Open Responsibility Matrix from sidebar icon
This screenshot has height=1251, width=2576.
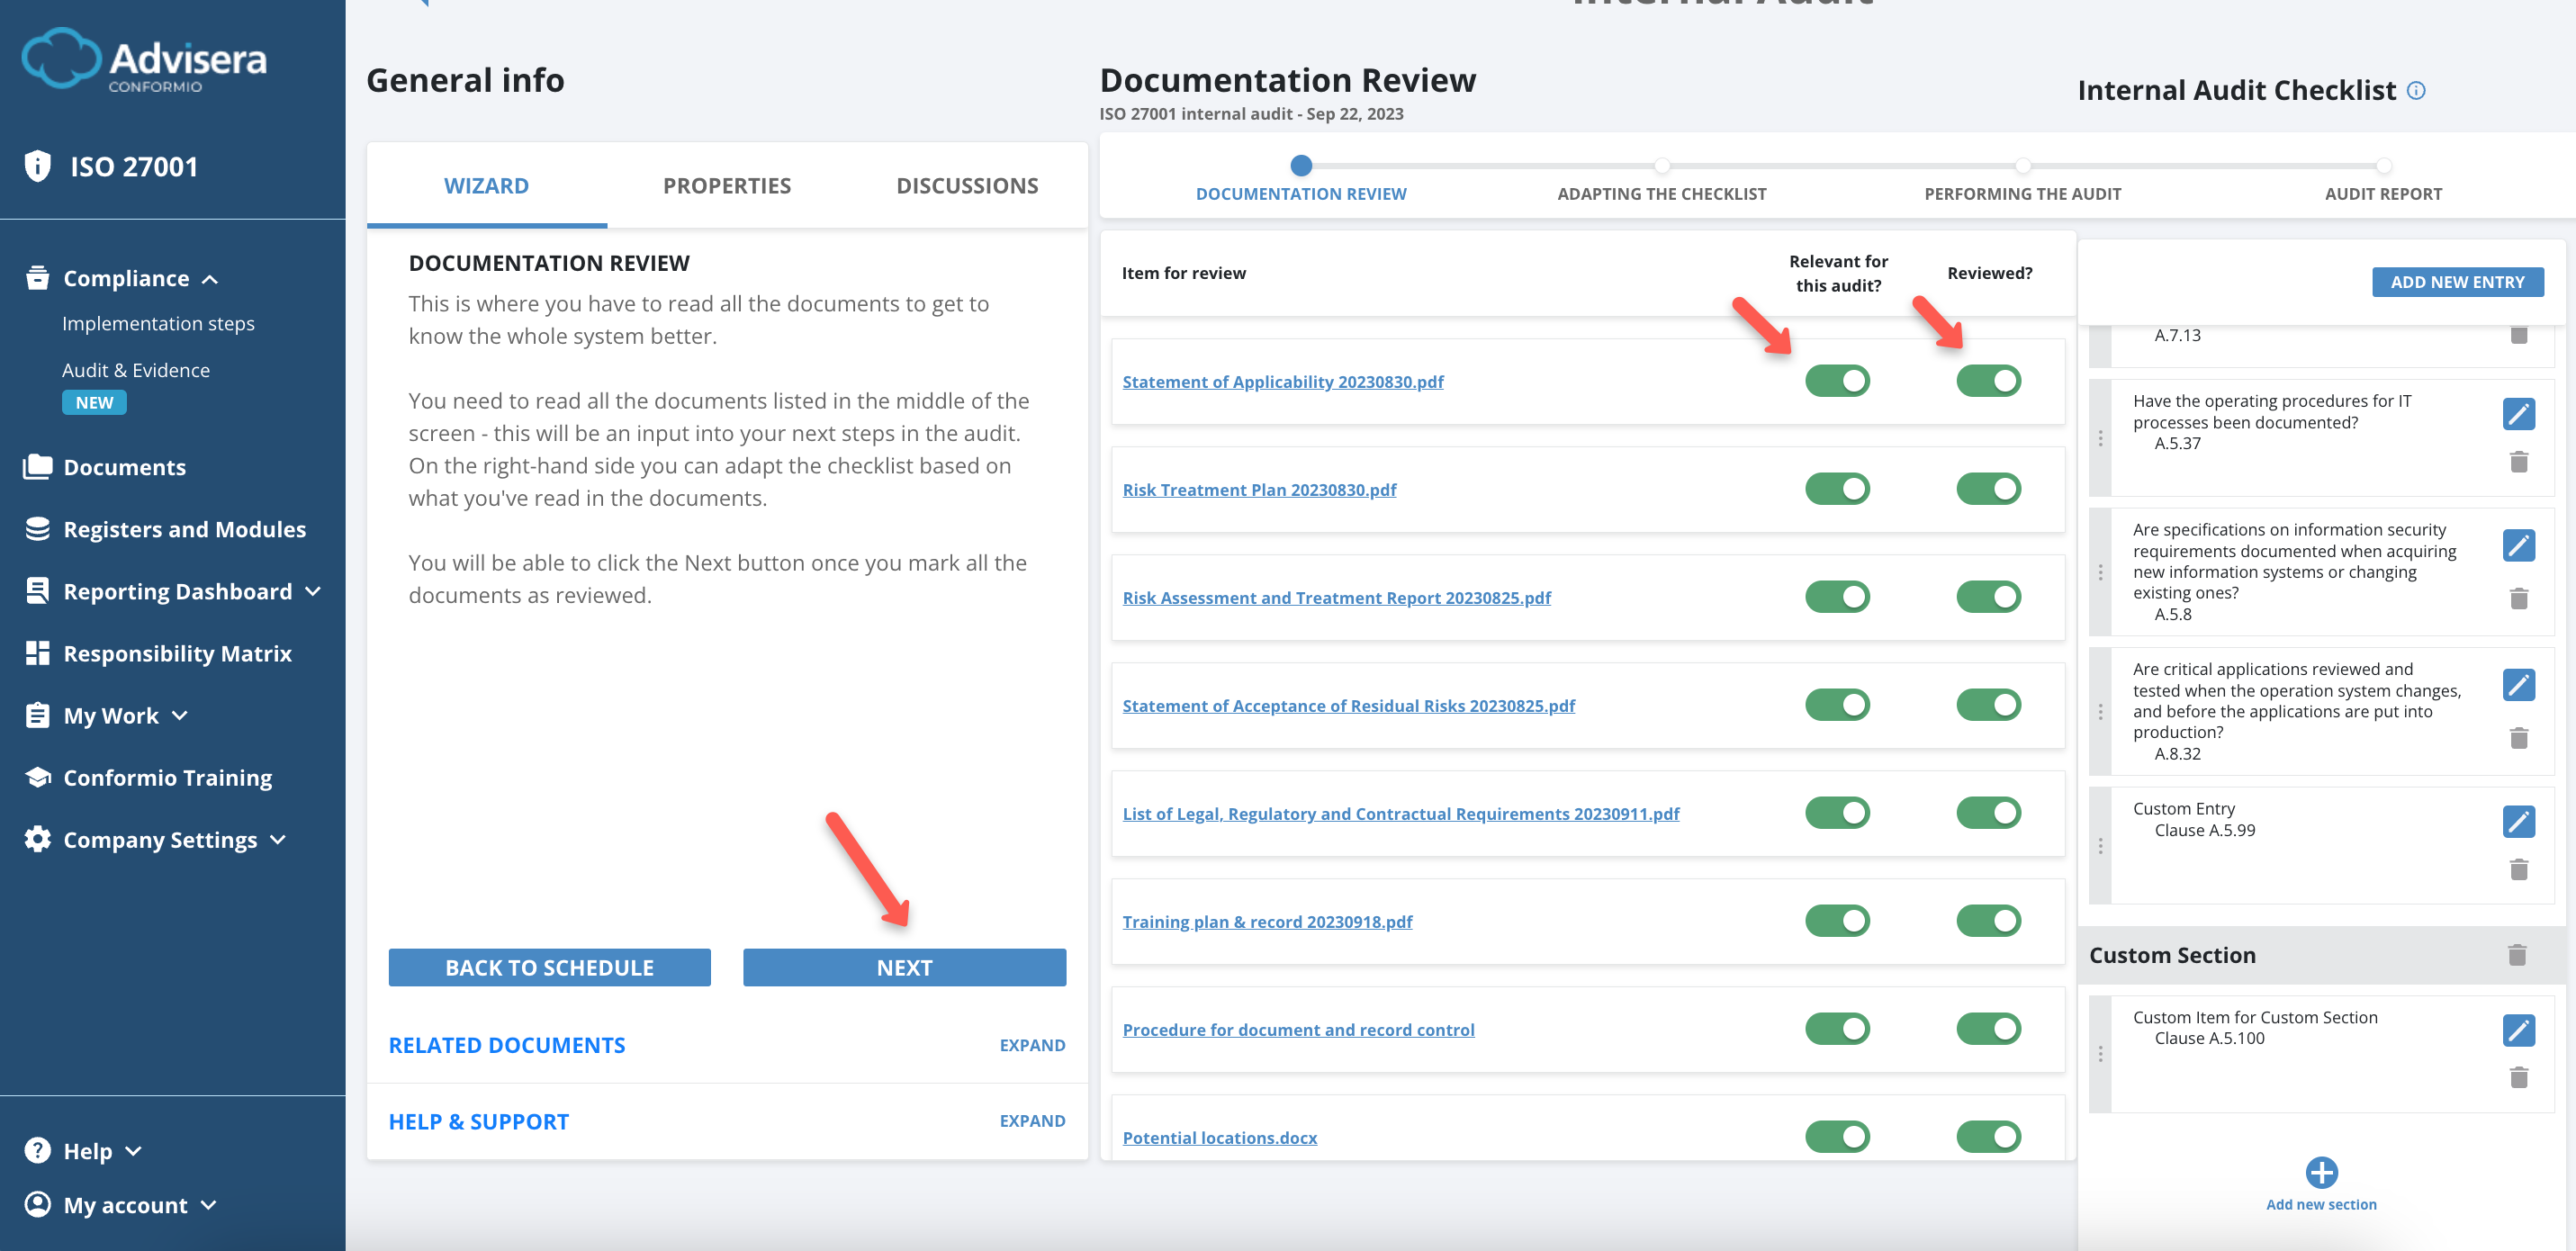tap(38, 653)
